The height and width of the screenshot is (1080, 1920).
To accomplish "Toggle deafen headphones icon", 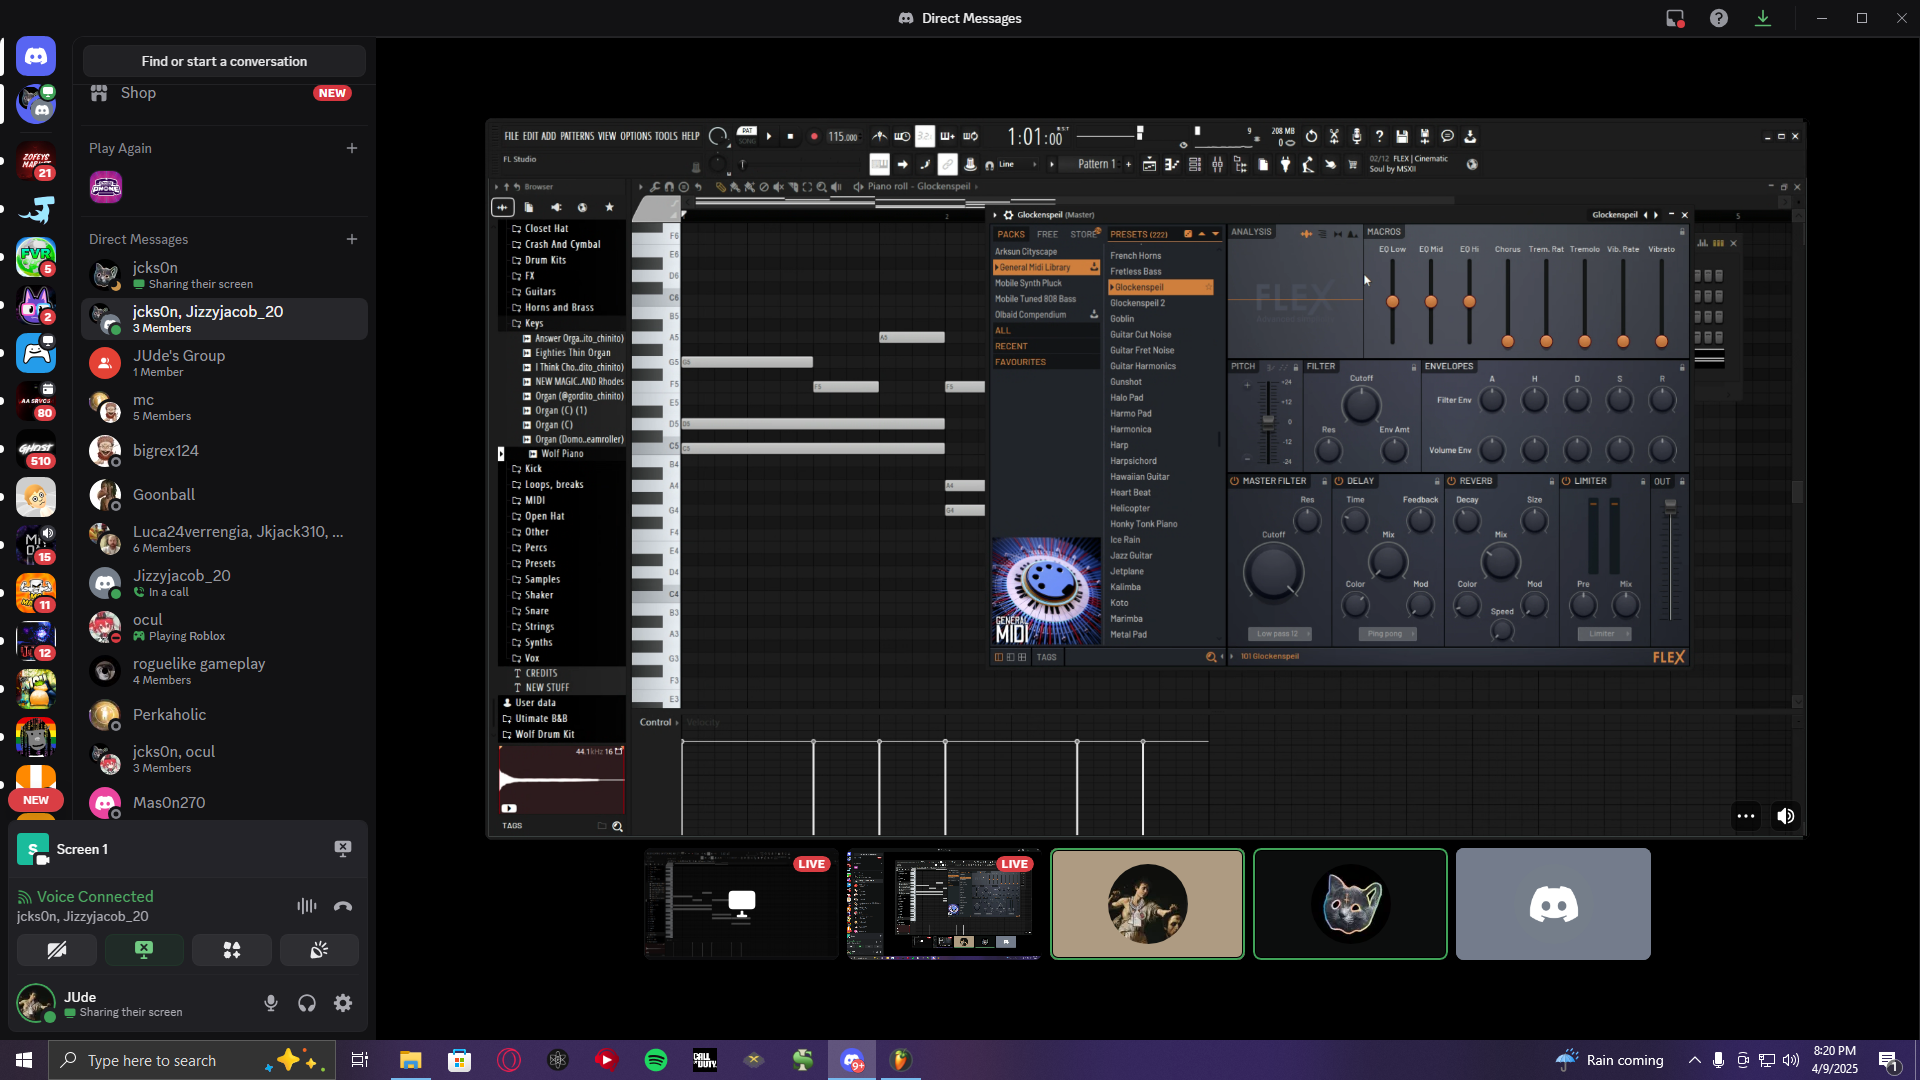I will pyautogui.click(x=307, y=1003).
